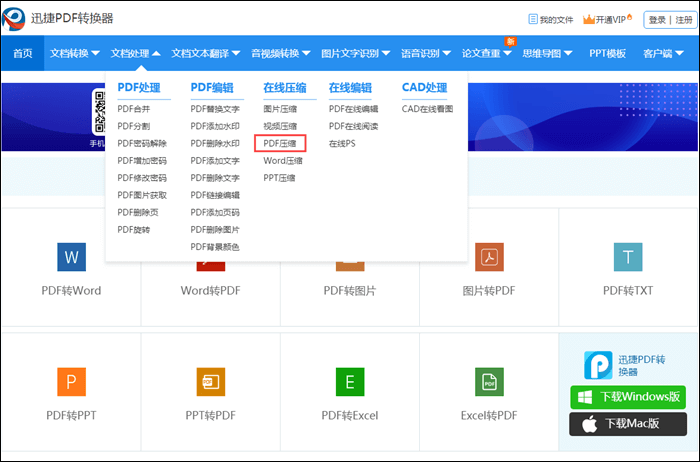Viewport: 700px width, 462px height.
Task: Select PDF分割 menu entry
Action: pos(133,126)
